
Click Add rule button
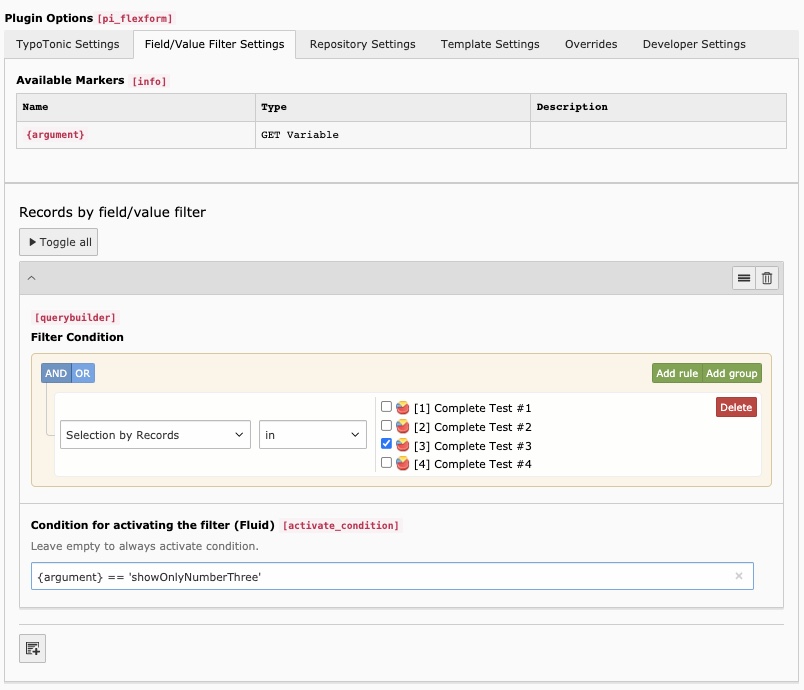coord(677,373)
